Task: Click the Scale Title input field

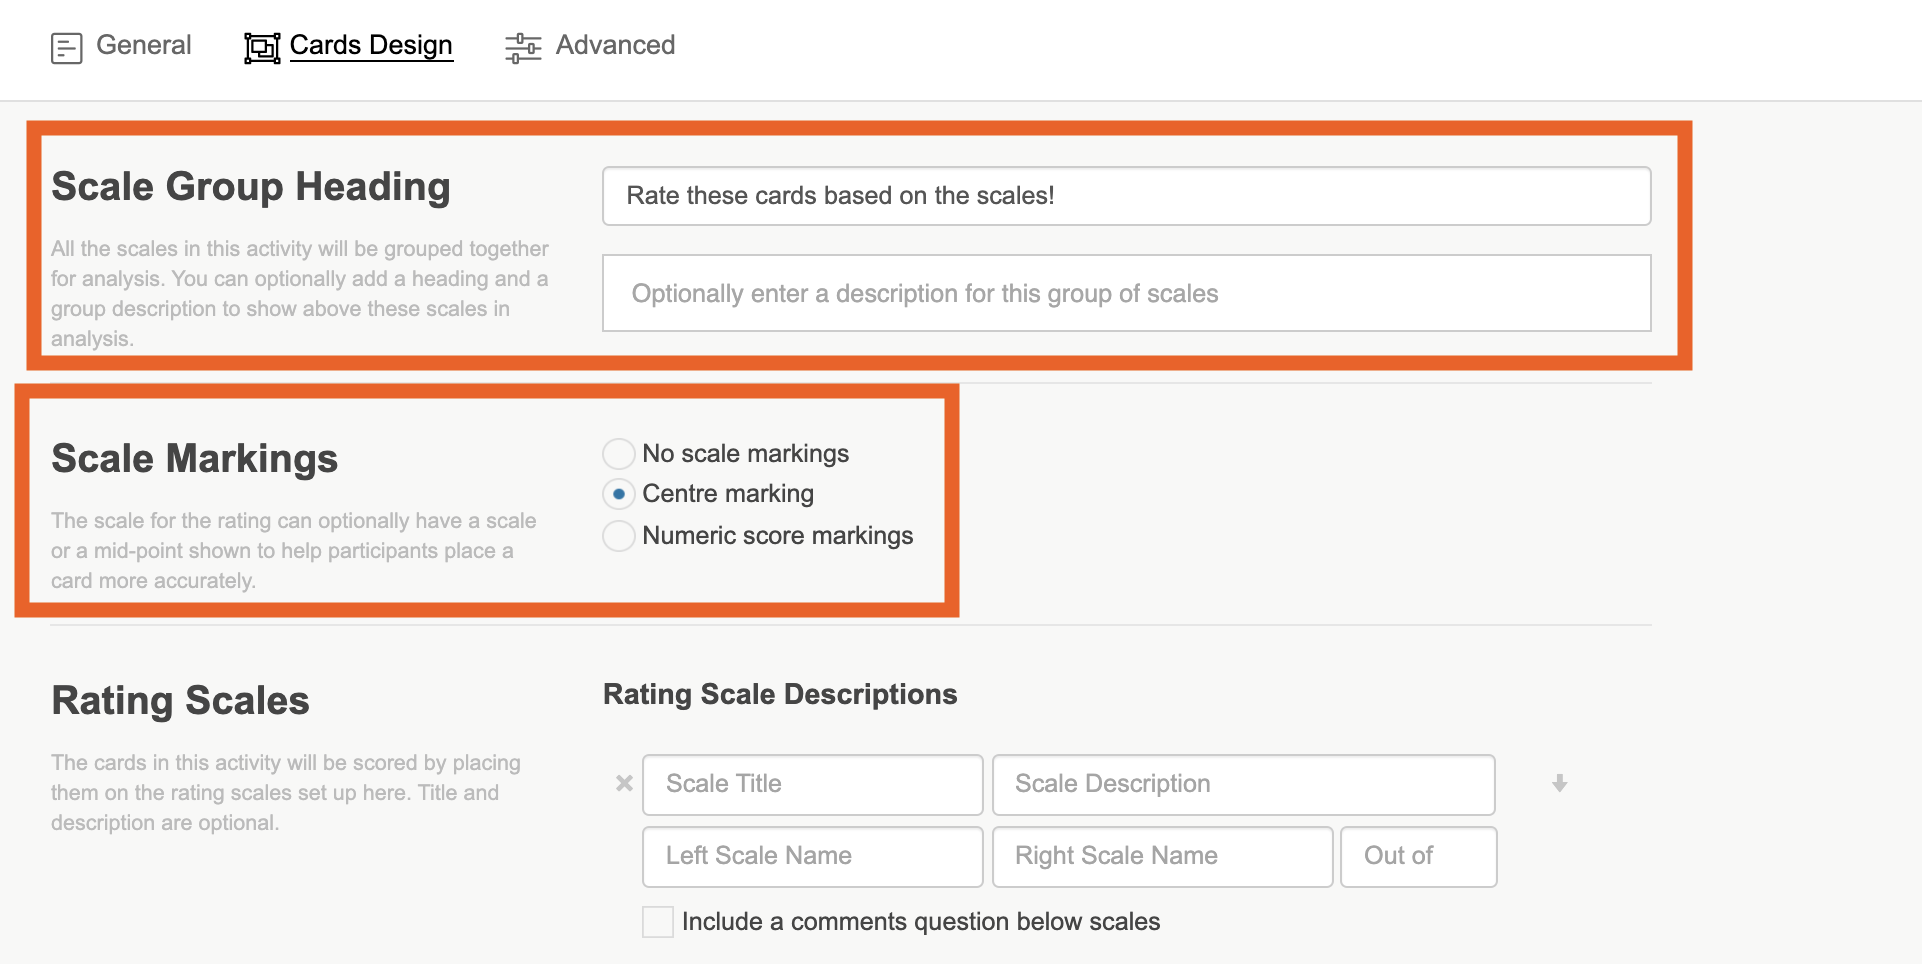Action: pos(812,784)
